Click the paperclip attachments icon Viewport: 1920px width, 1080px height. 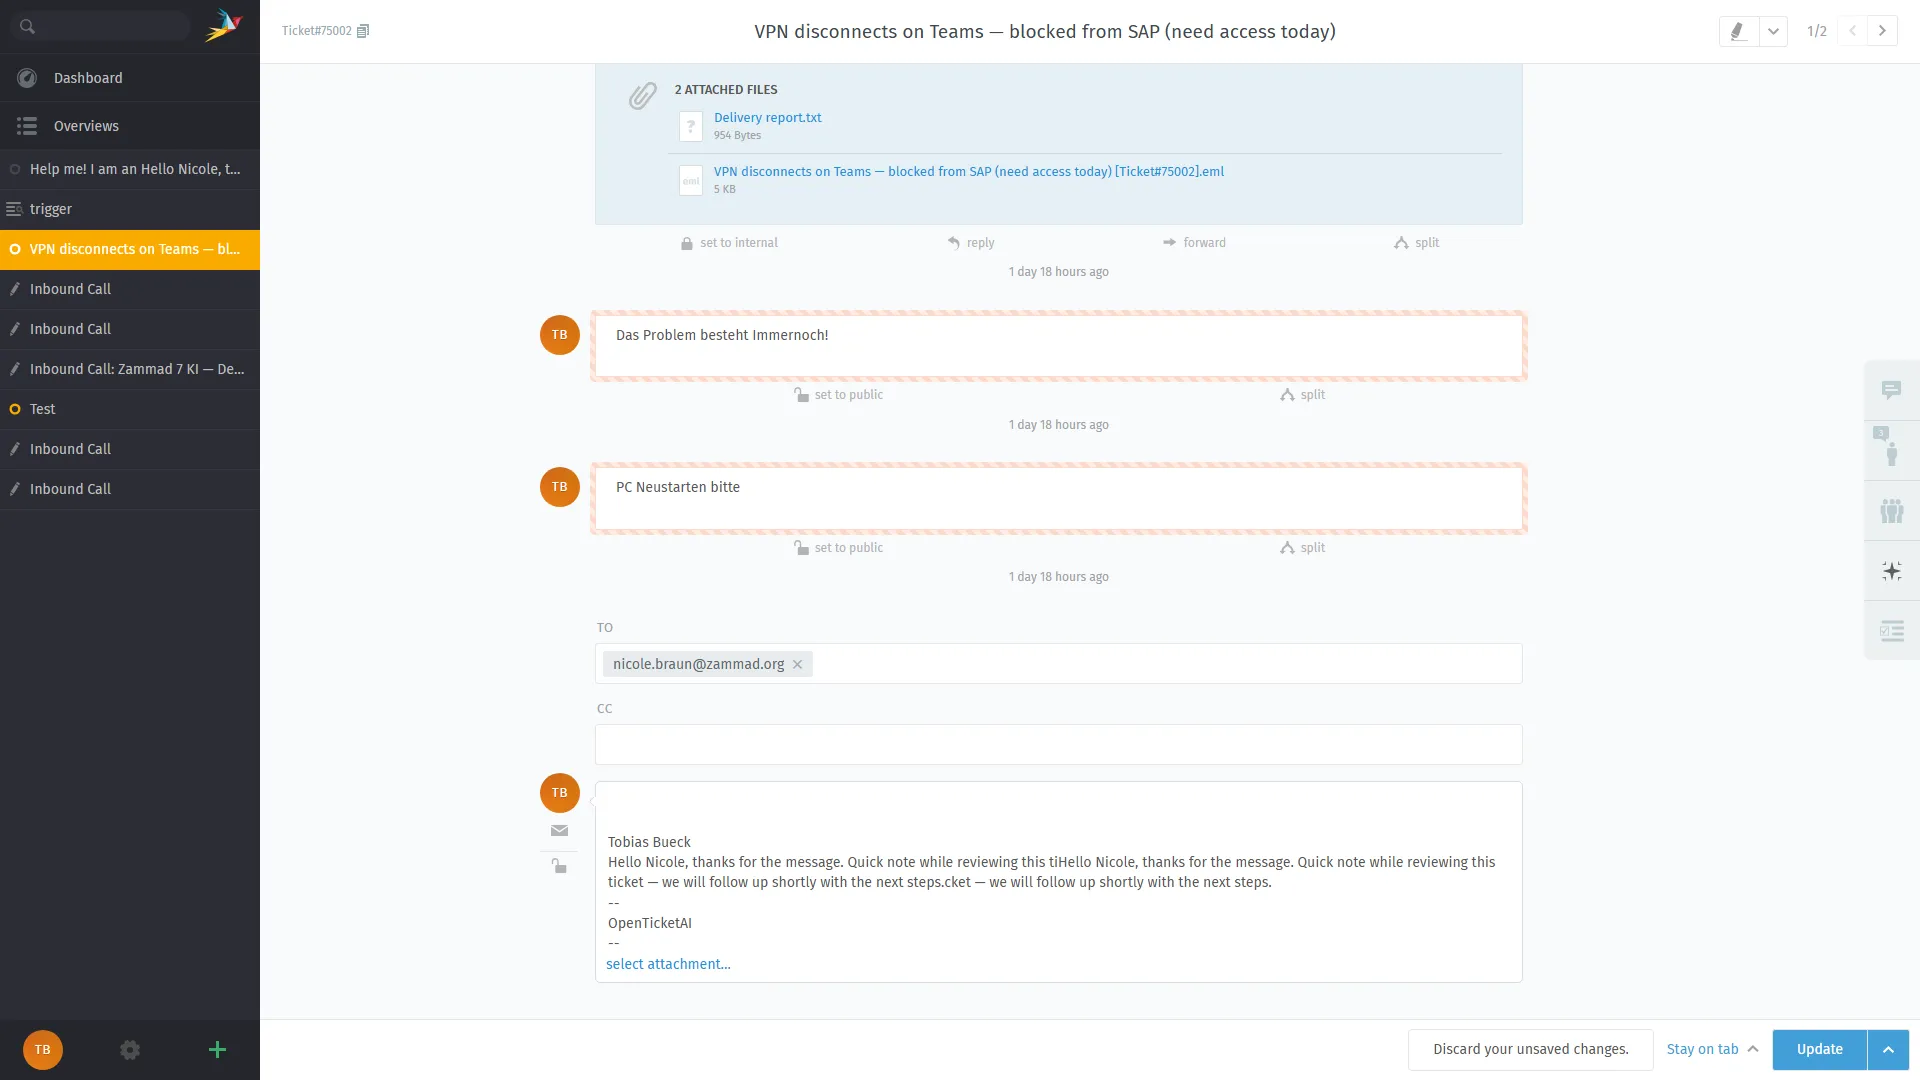point(642,96)
